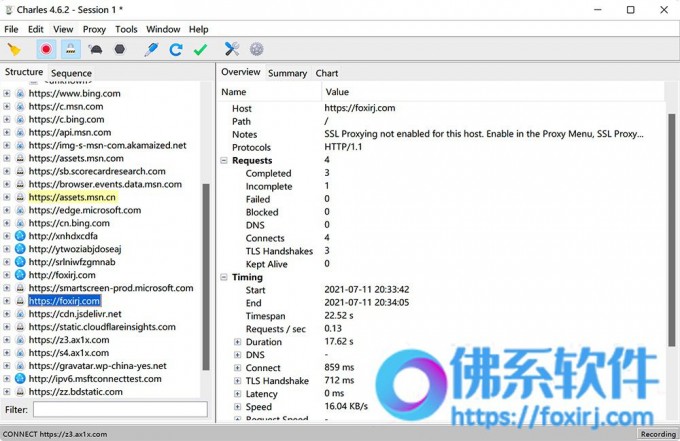
Task: Expand the https://edge.microsoft.com node
Action: 7,210
